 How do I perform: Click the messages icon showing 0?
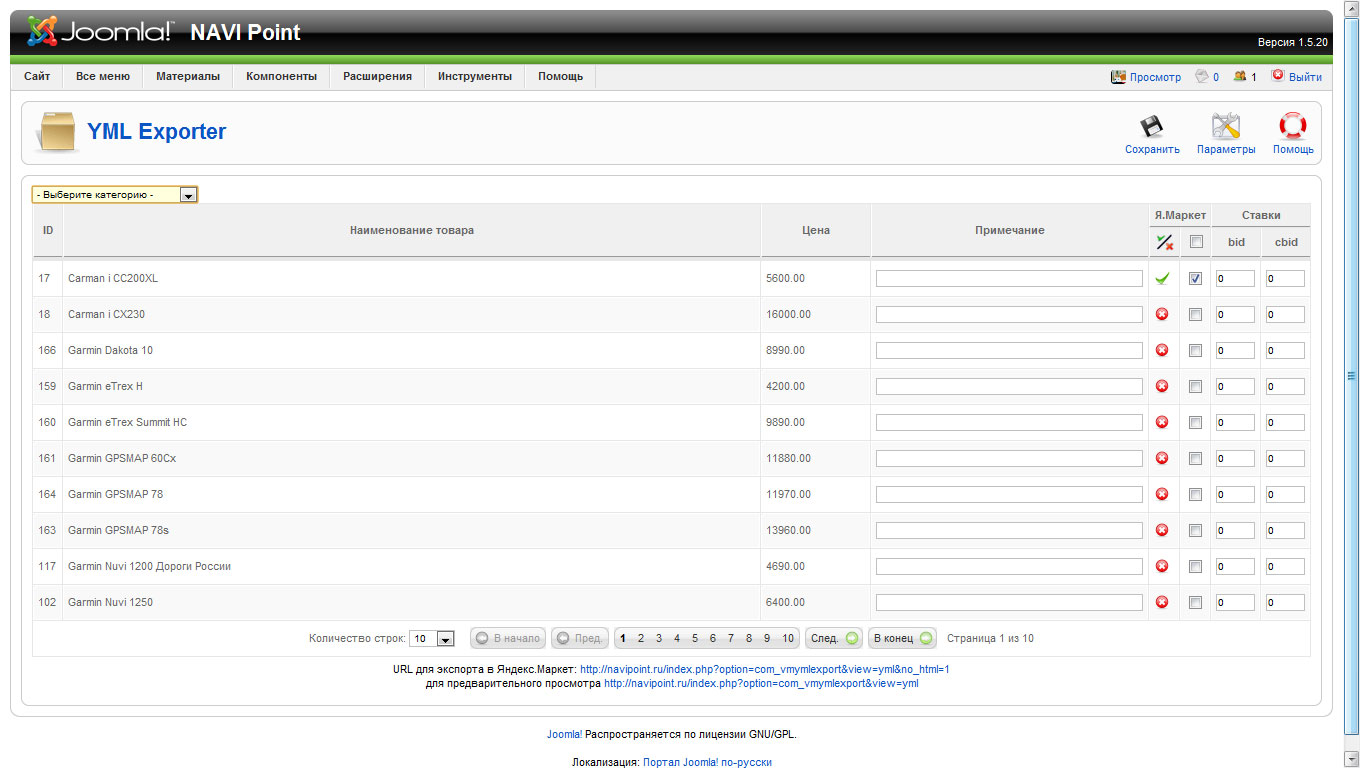[1202, 77]
